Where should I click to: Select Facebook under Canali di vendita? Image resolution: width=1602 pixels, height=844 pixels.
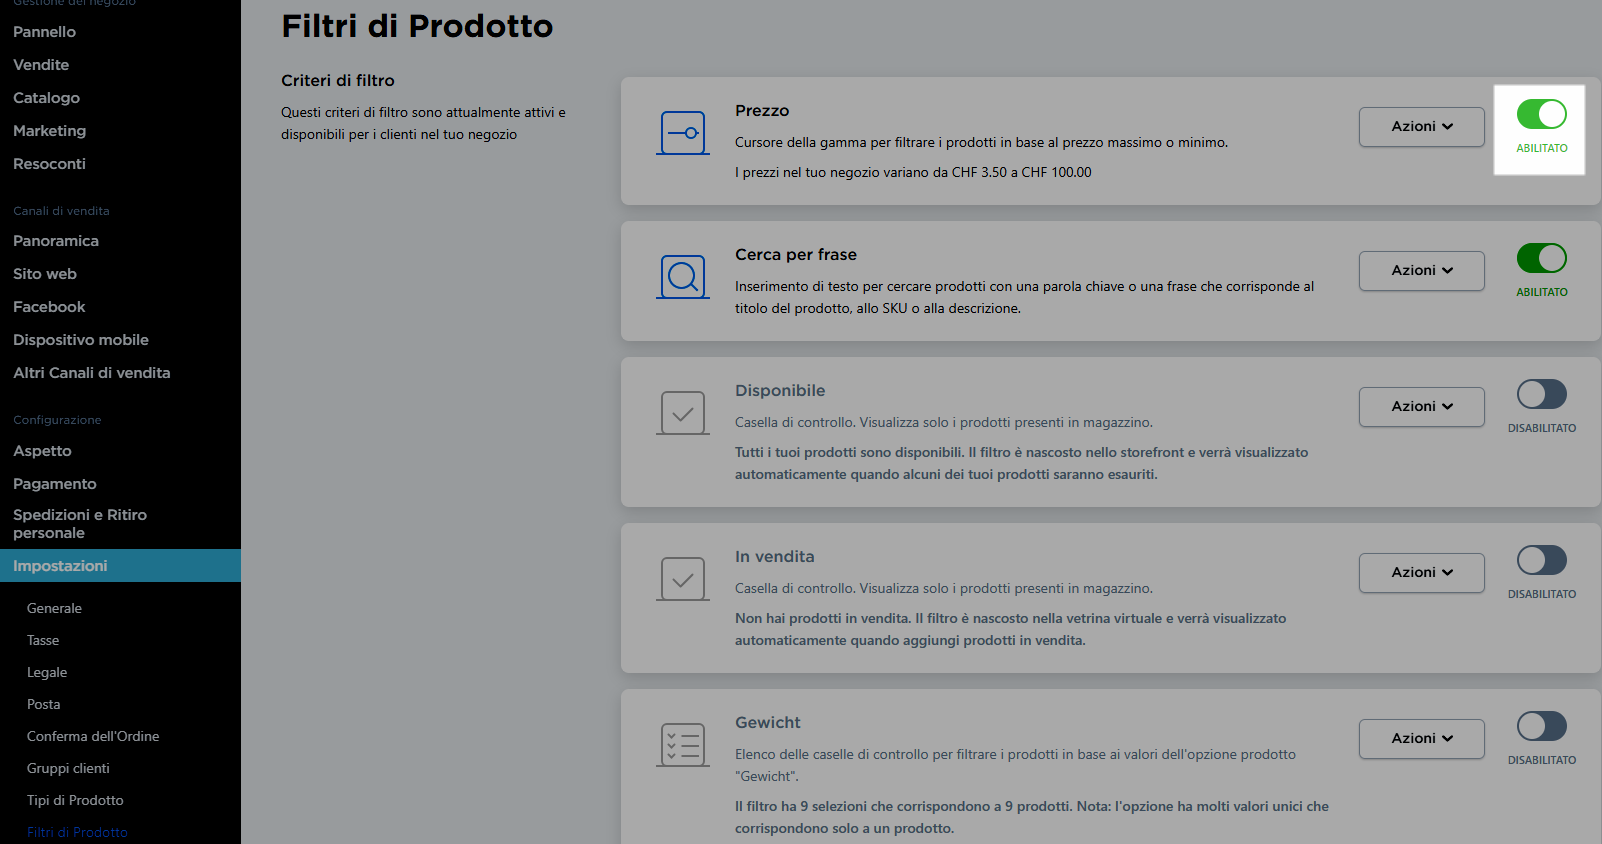click(49, 307)
